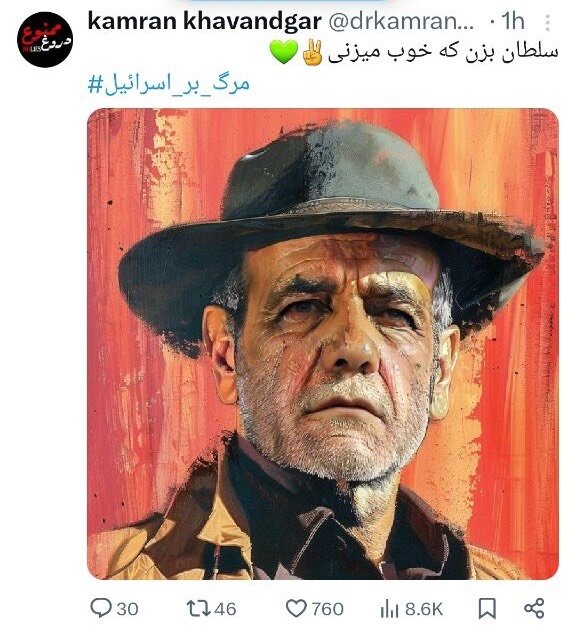
Task: Open the blue Persian hashtag link
Action: [x=169, y=83]
